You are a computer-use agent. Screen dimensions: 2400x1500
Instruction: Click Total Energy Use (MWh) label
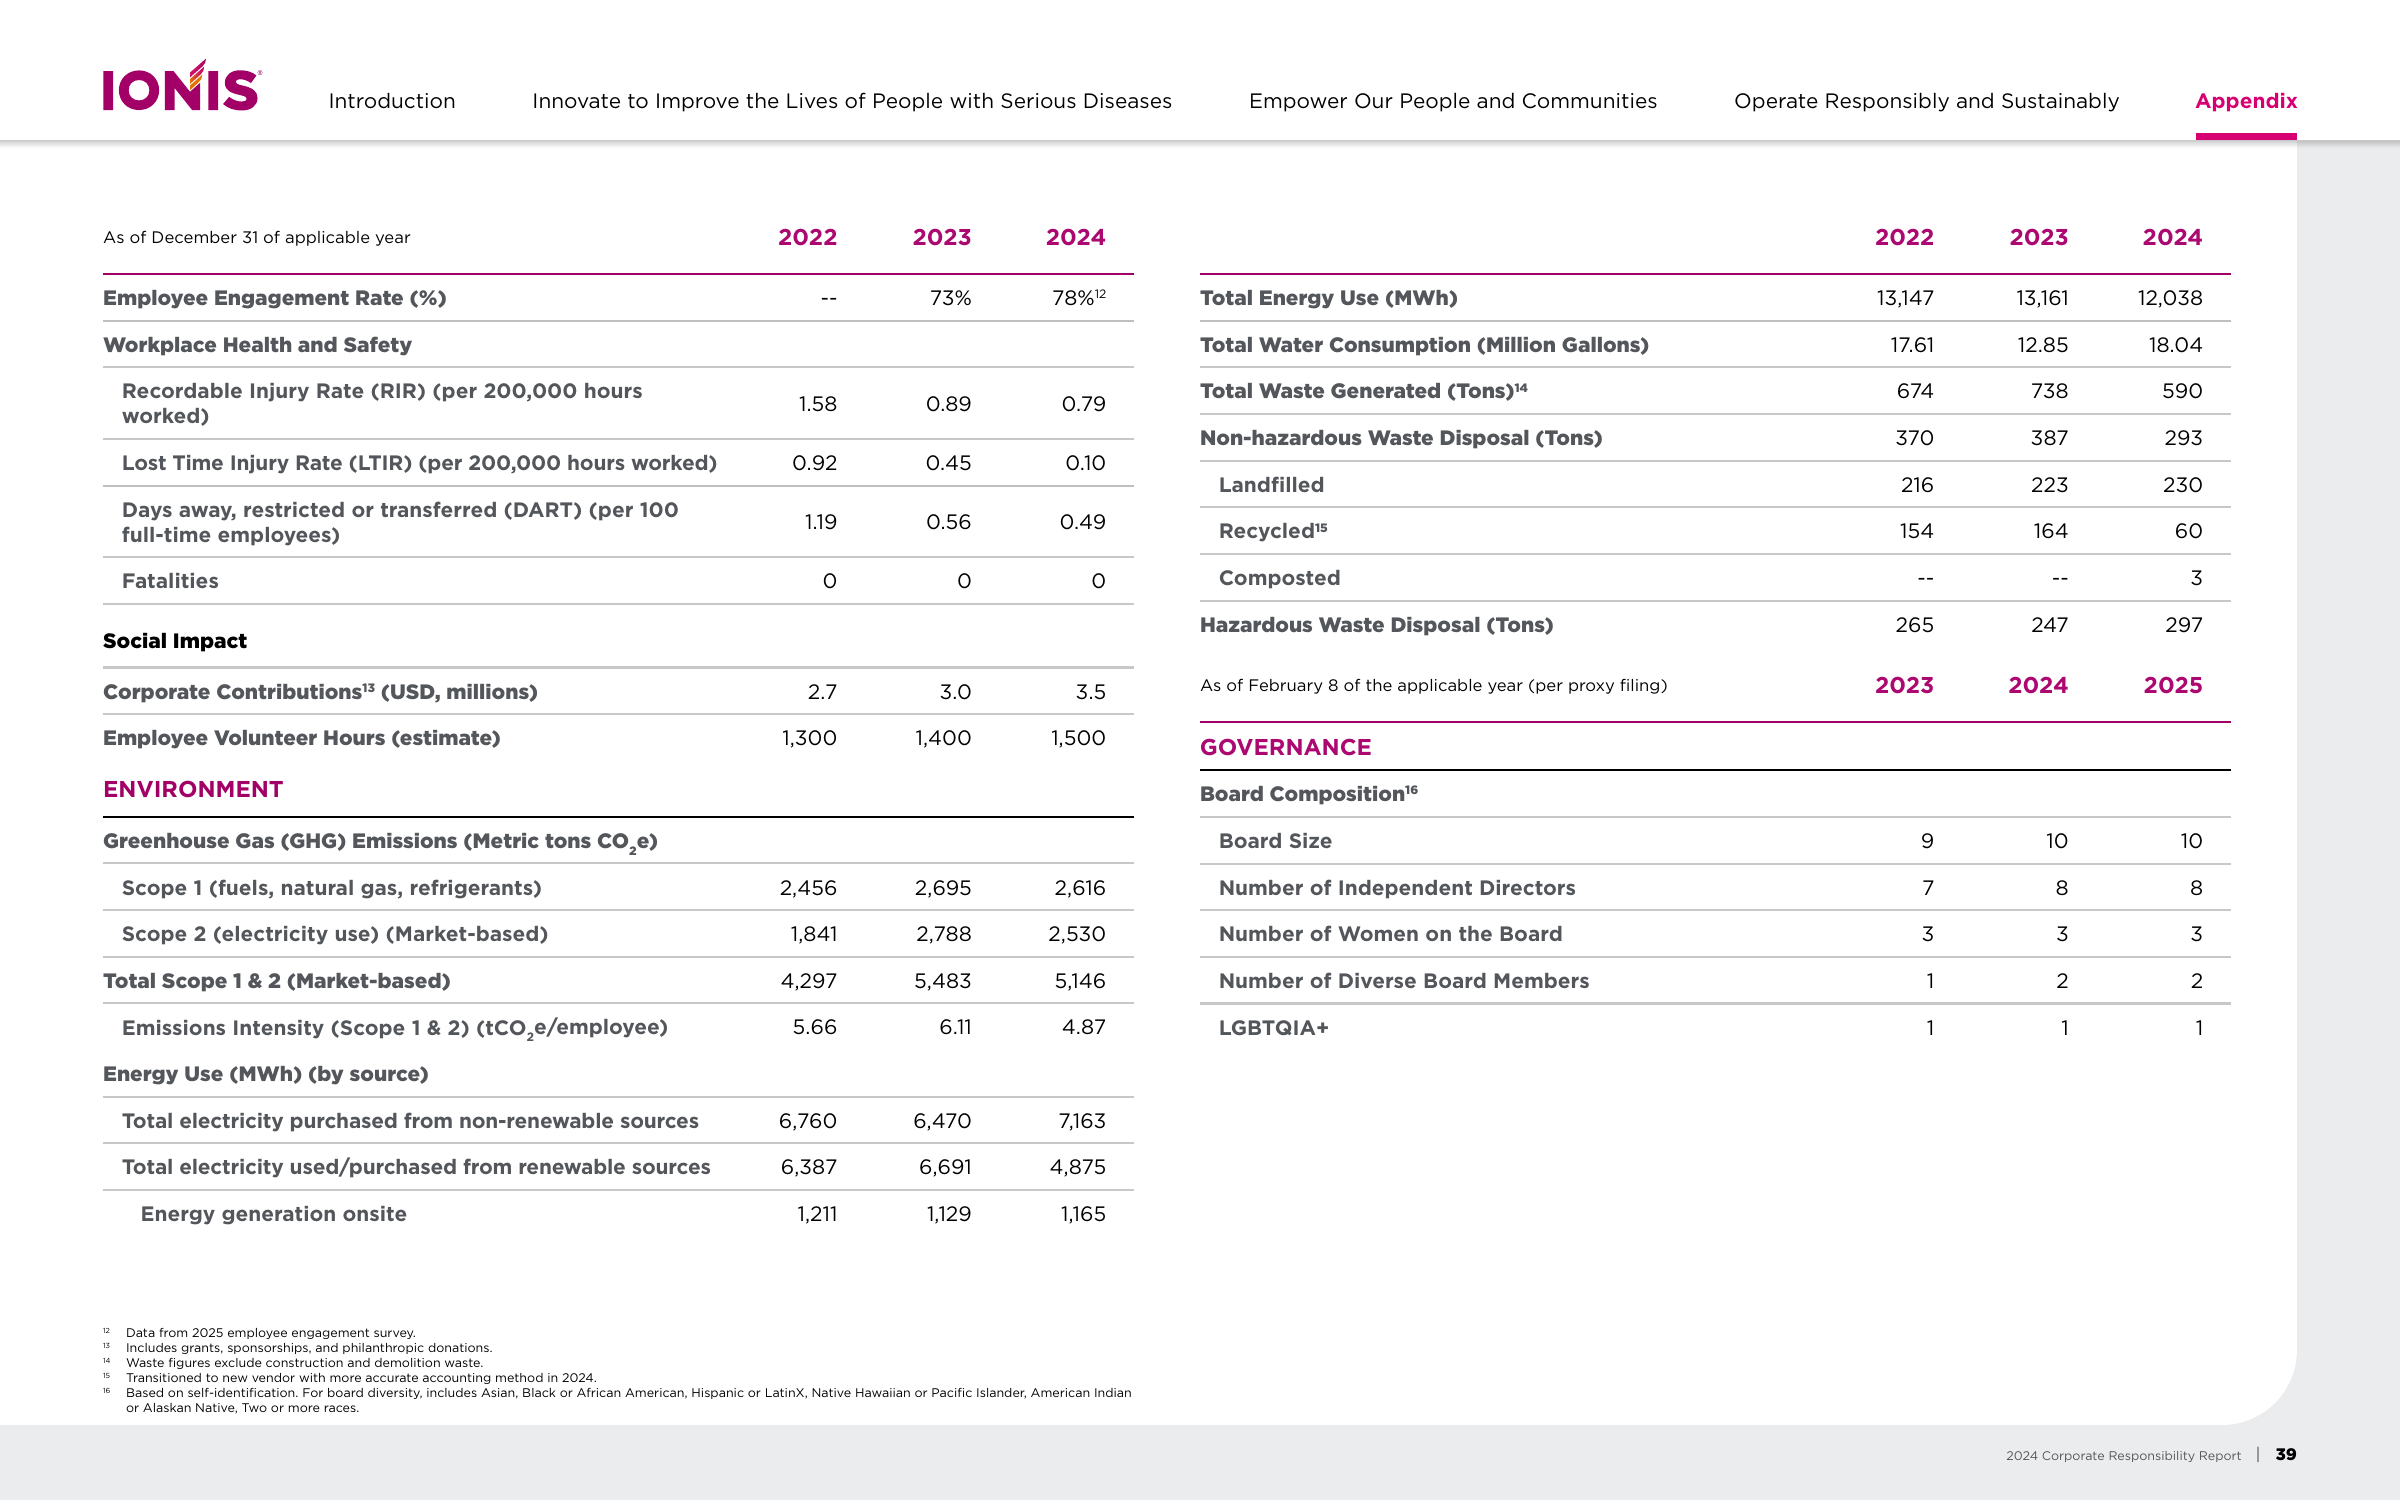tap(1329, 298)
